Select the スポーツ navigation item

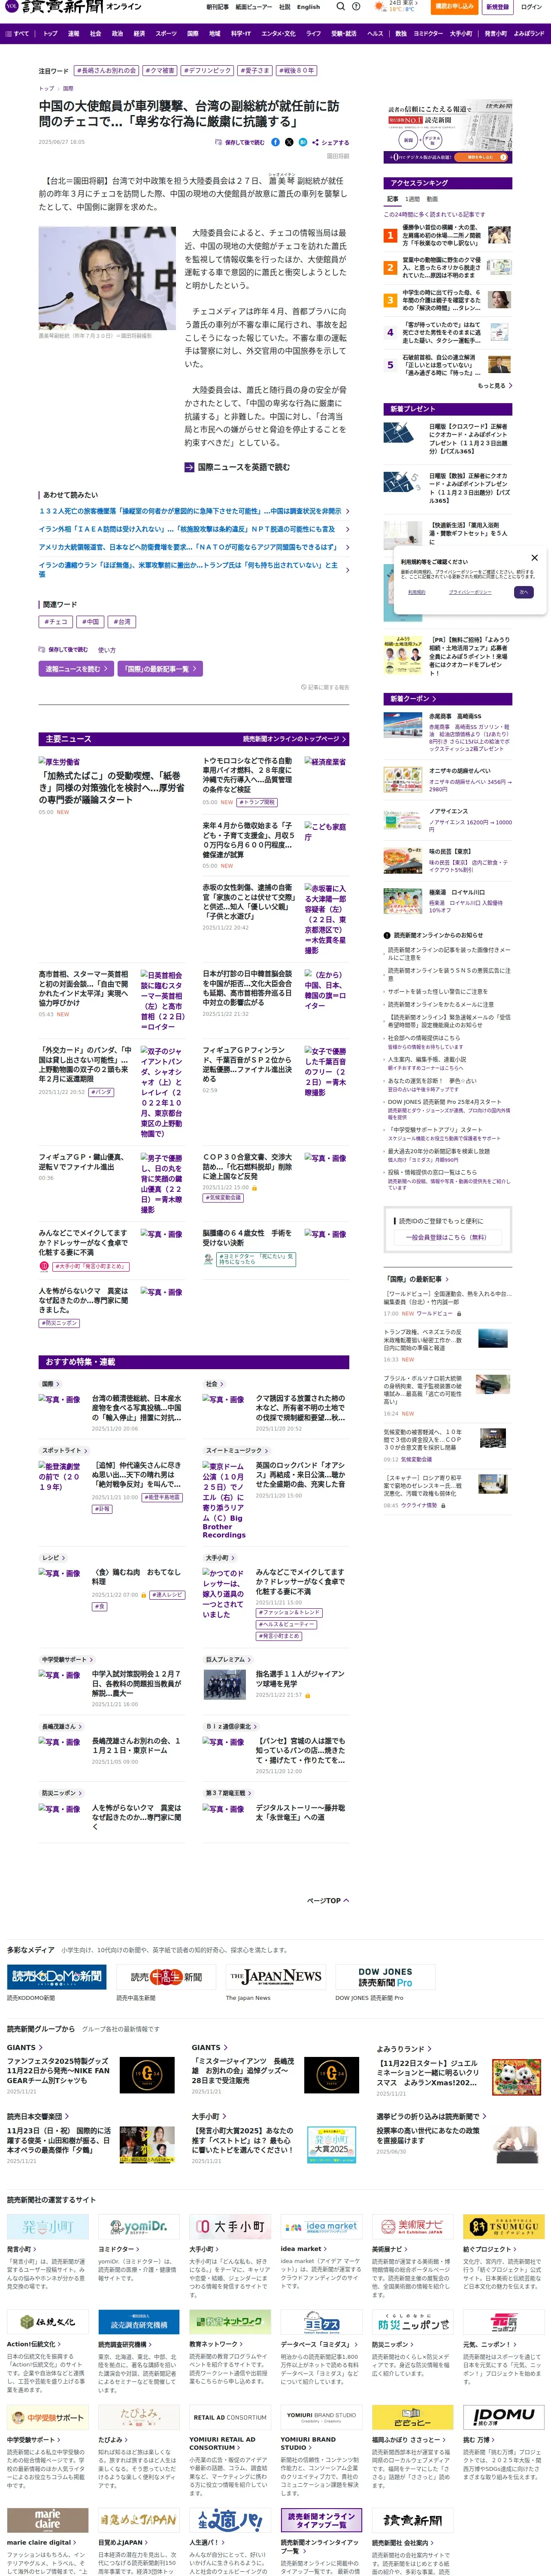[166, 33]
